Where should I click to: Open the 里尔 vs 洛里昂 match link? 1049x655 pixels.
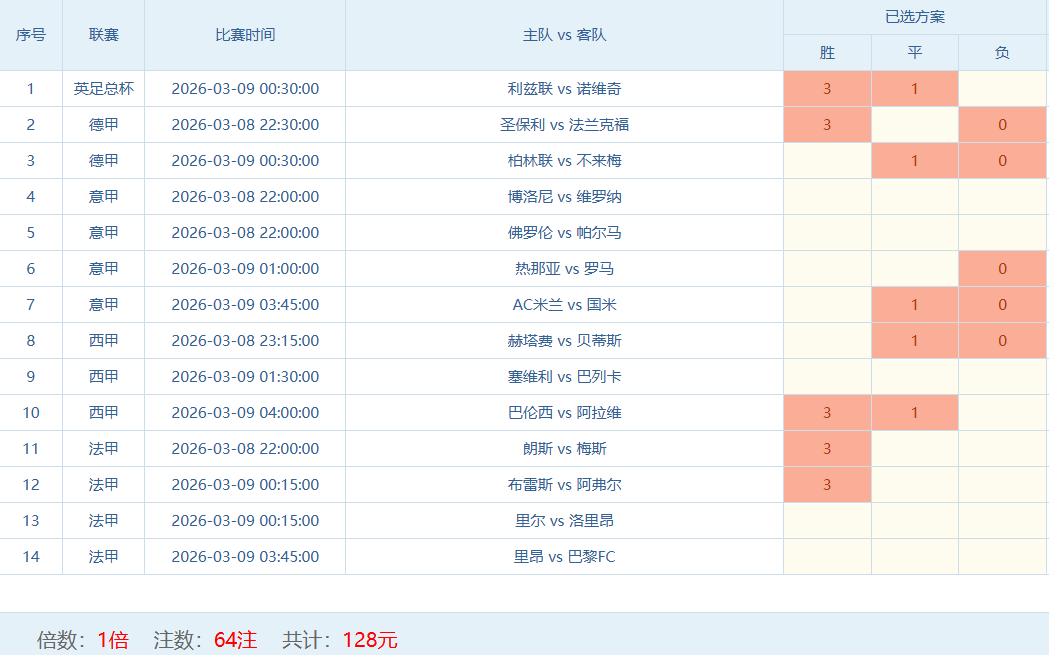(564, 521)
